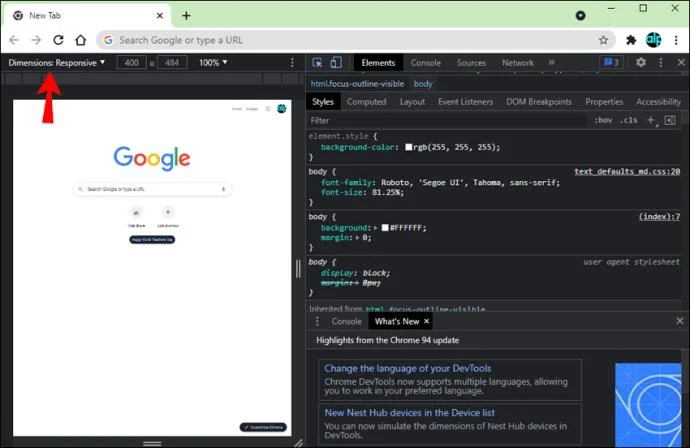Open the Sources tab
The height and width of the screenshot is (448, 690).
click(471, 63)
